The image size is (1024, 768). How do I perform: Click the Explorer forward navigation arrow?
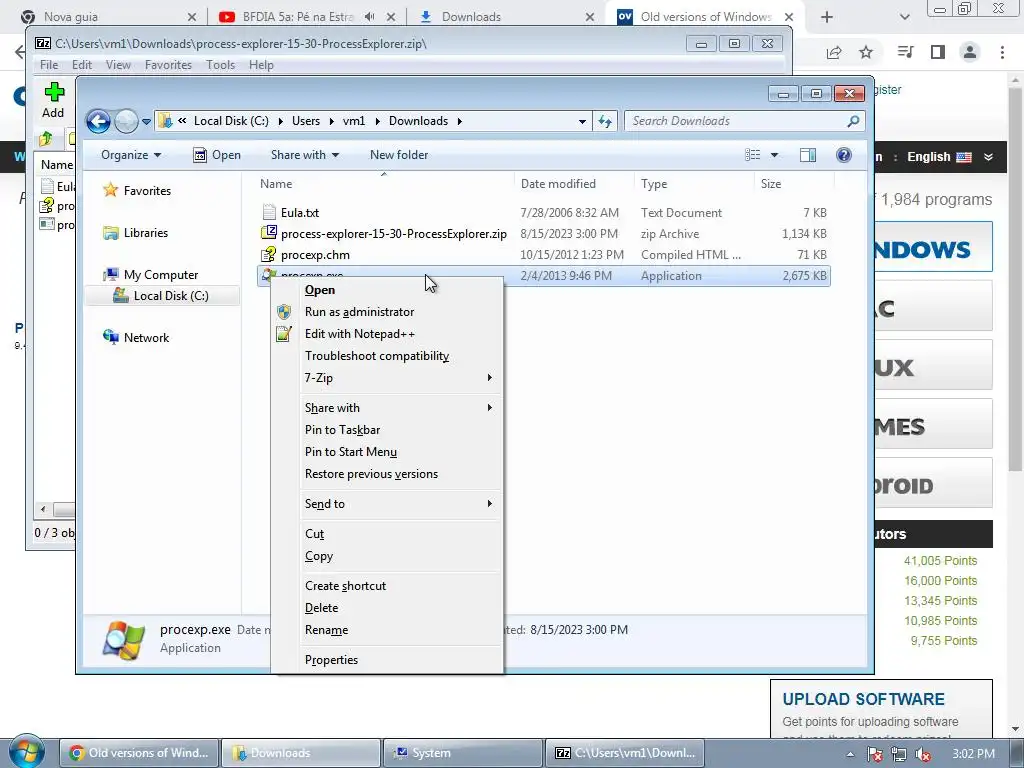(x=126, y=121)
